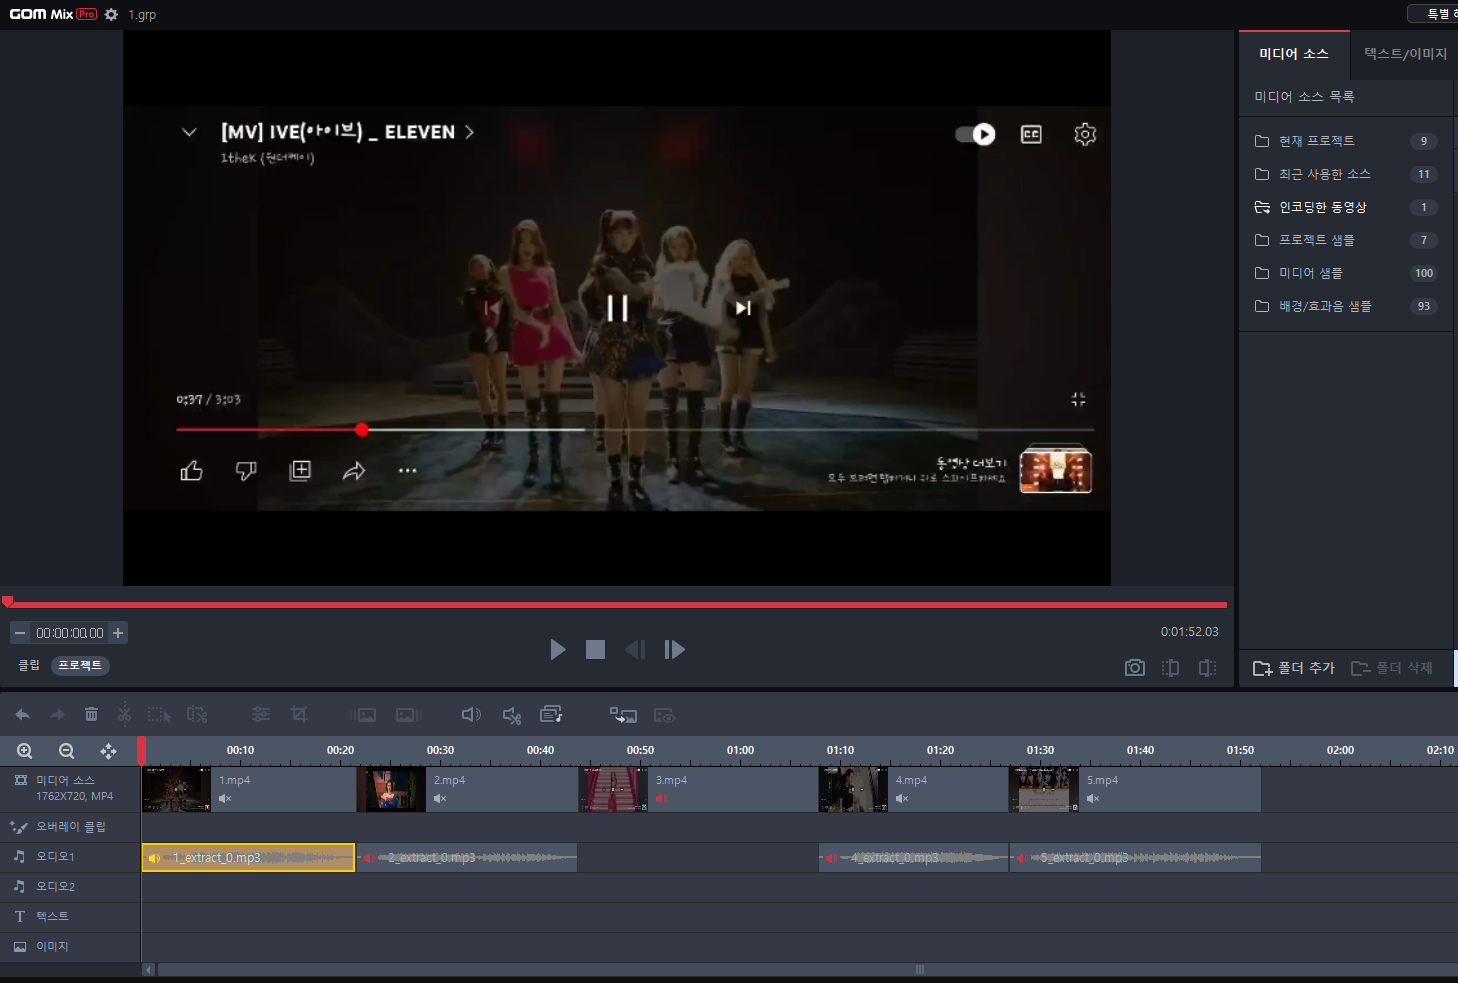The height and width of the screenshot is (983, 1458).
Task: Open the GOM Mix settings gear
Action: (x=111, y=14)
